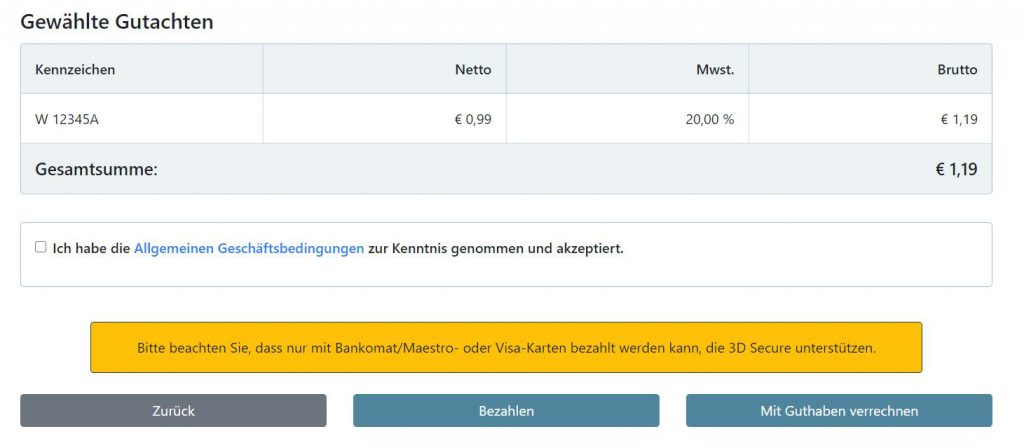The height and width of the screenshot is (448, 1024).
Task: Click the Bezahlen button
Action: [506, 411]
